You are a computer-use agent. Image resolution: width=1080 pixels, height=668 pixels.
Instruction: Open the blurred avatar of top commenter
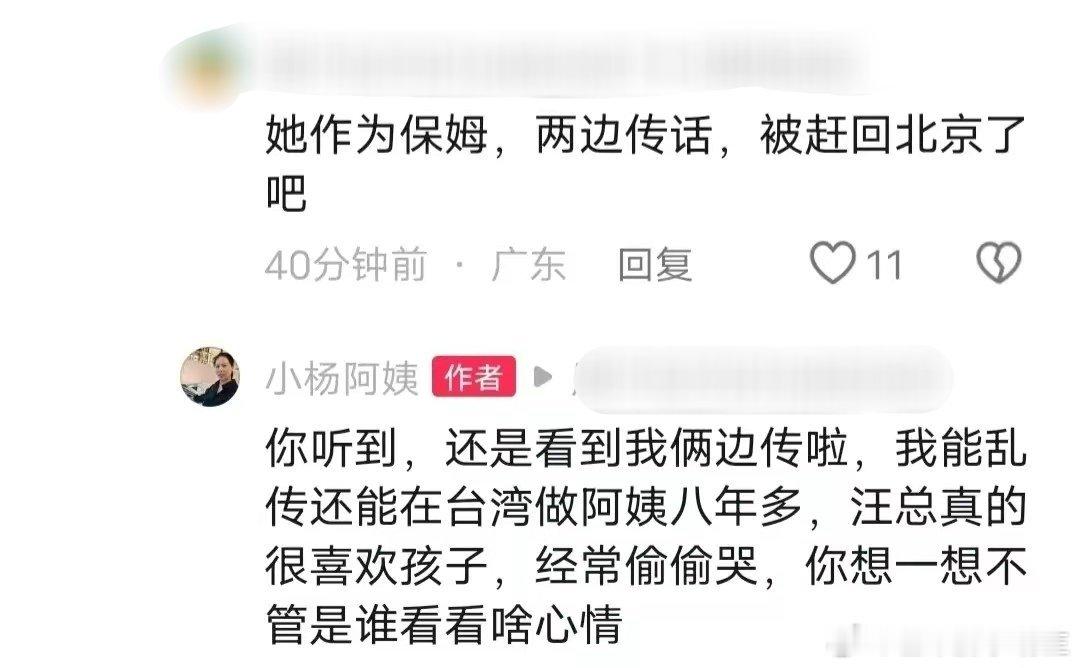[x=207, y=67]
